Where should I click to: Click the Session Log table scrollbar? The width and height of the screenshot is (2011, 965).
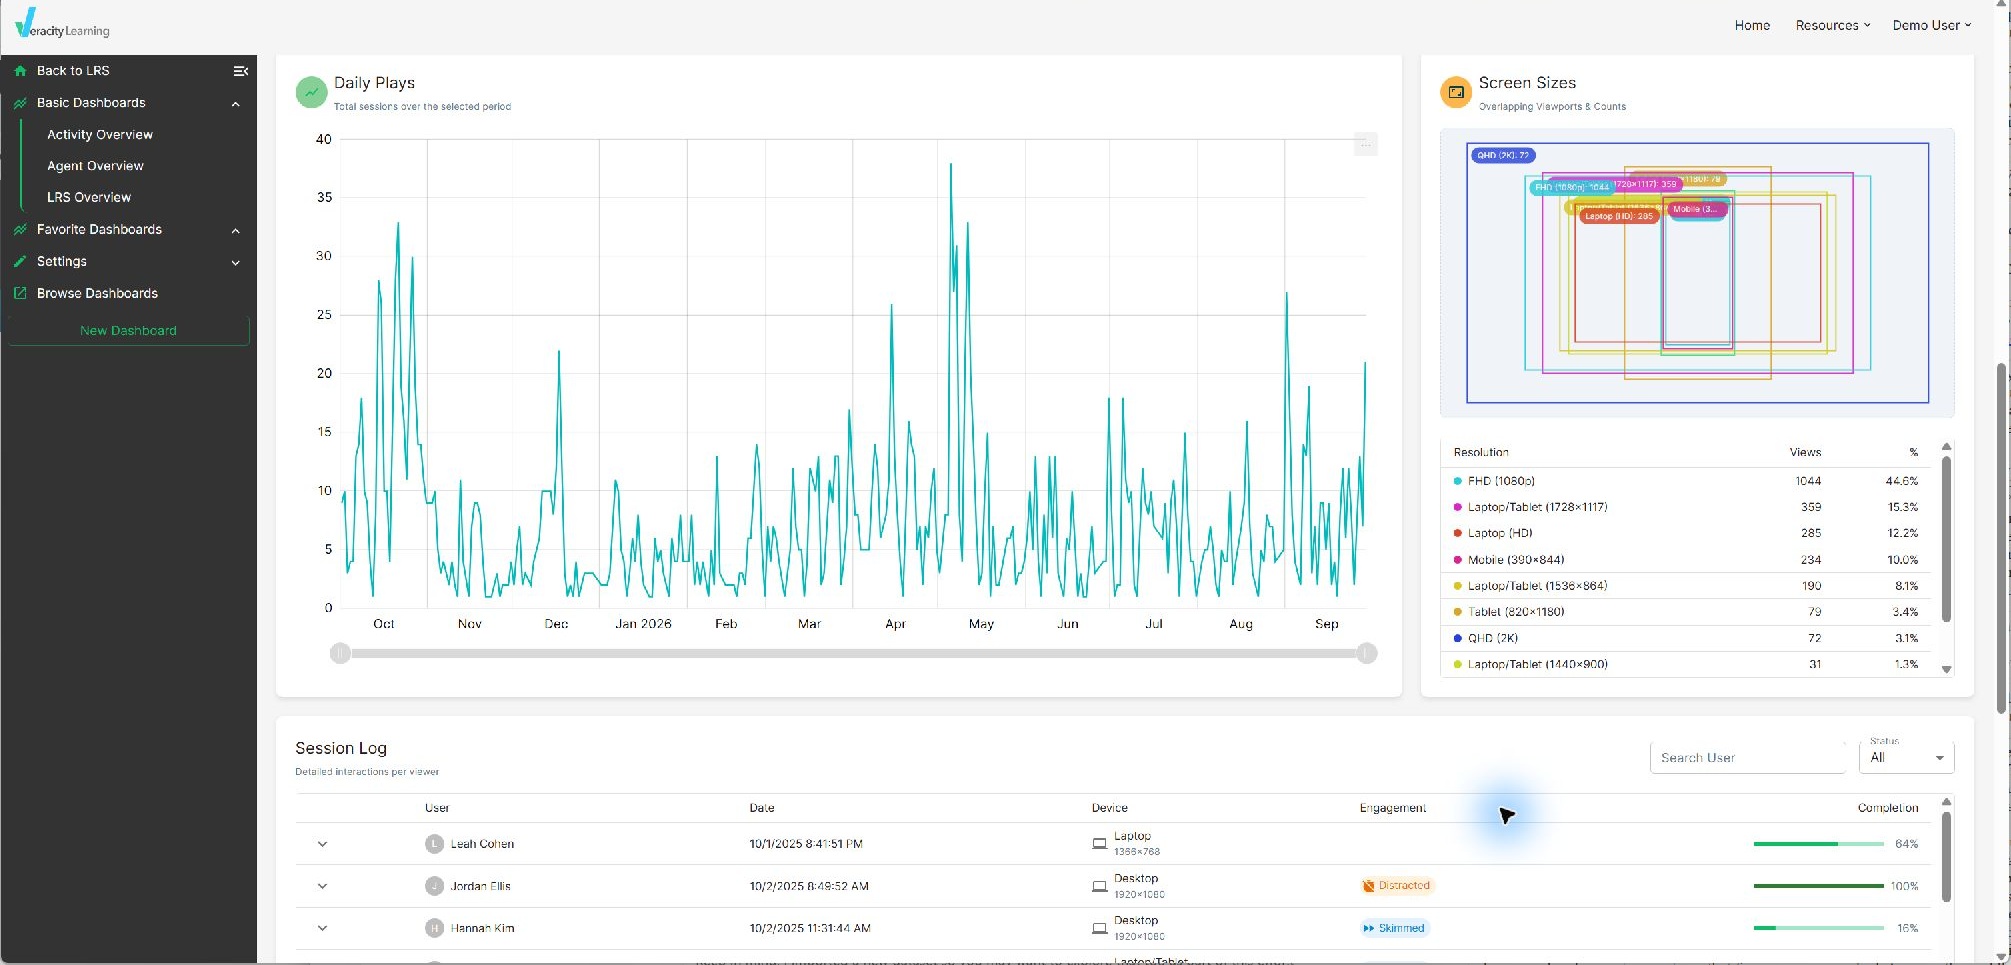1946,856
